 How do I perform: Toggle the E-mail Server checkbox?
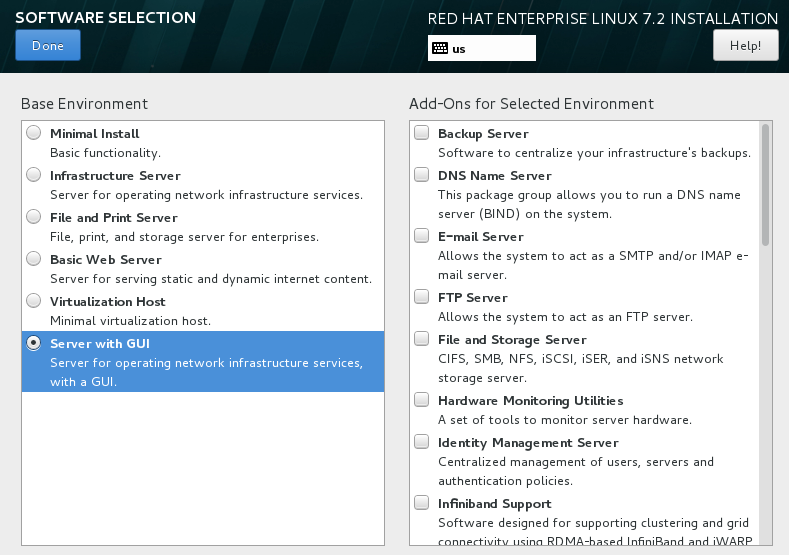tap(422, 236)
